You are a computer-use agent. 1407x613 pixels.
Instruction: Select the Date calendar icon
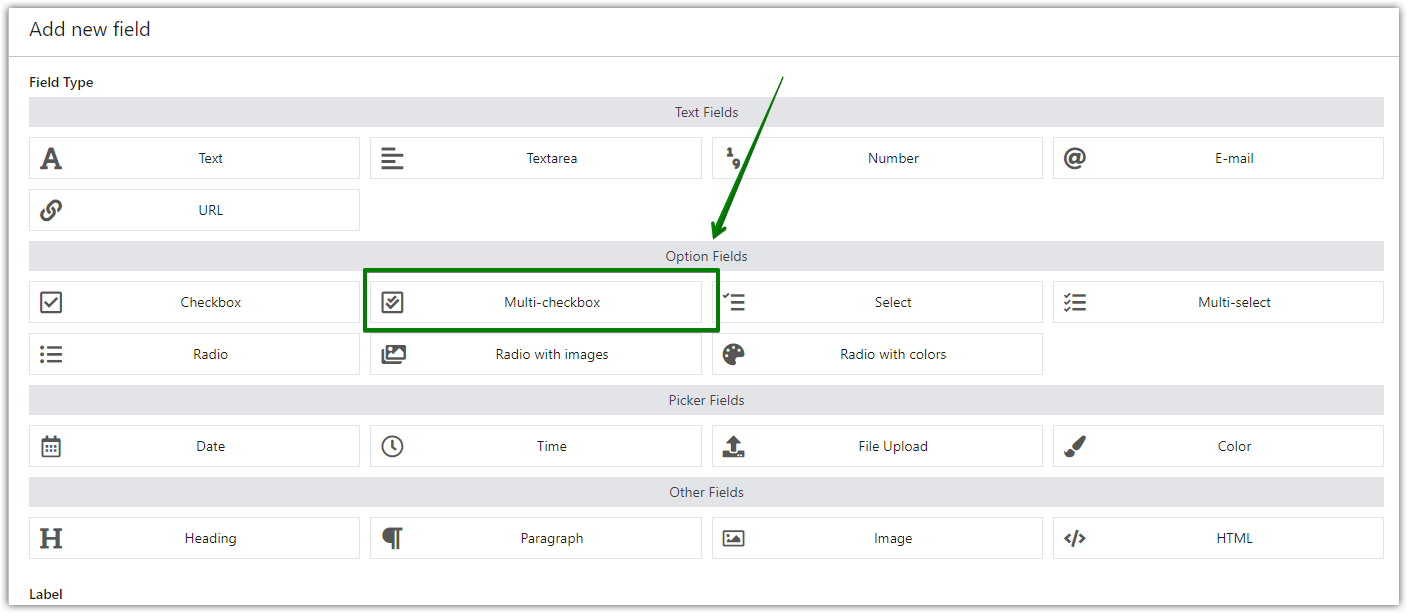pyautogui.click(x=51, y=446)
